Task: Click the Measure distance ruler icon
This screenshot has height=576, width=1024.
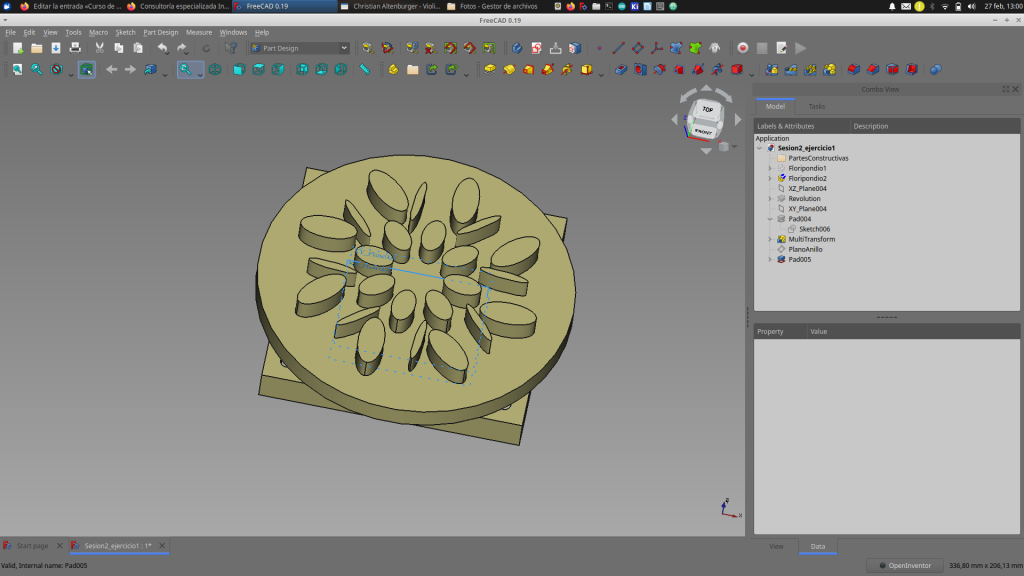Action: [x=365, y=70]
